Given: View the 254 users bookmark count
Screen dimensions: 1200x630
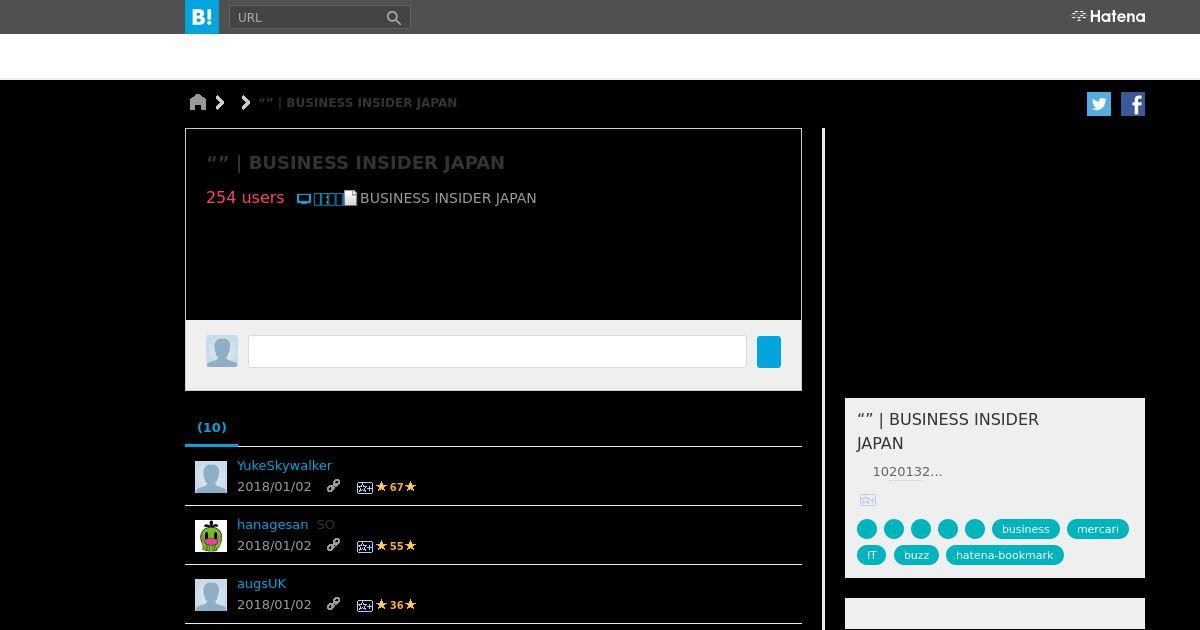Looking at the screenshot, I should (x=245, y=198).
